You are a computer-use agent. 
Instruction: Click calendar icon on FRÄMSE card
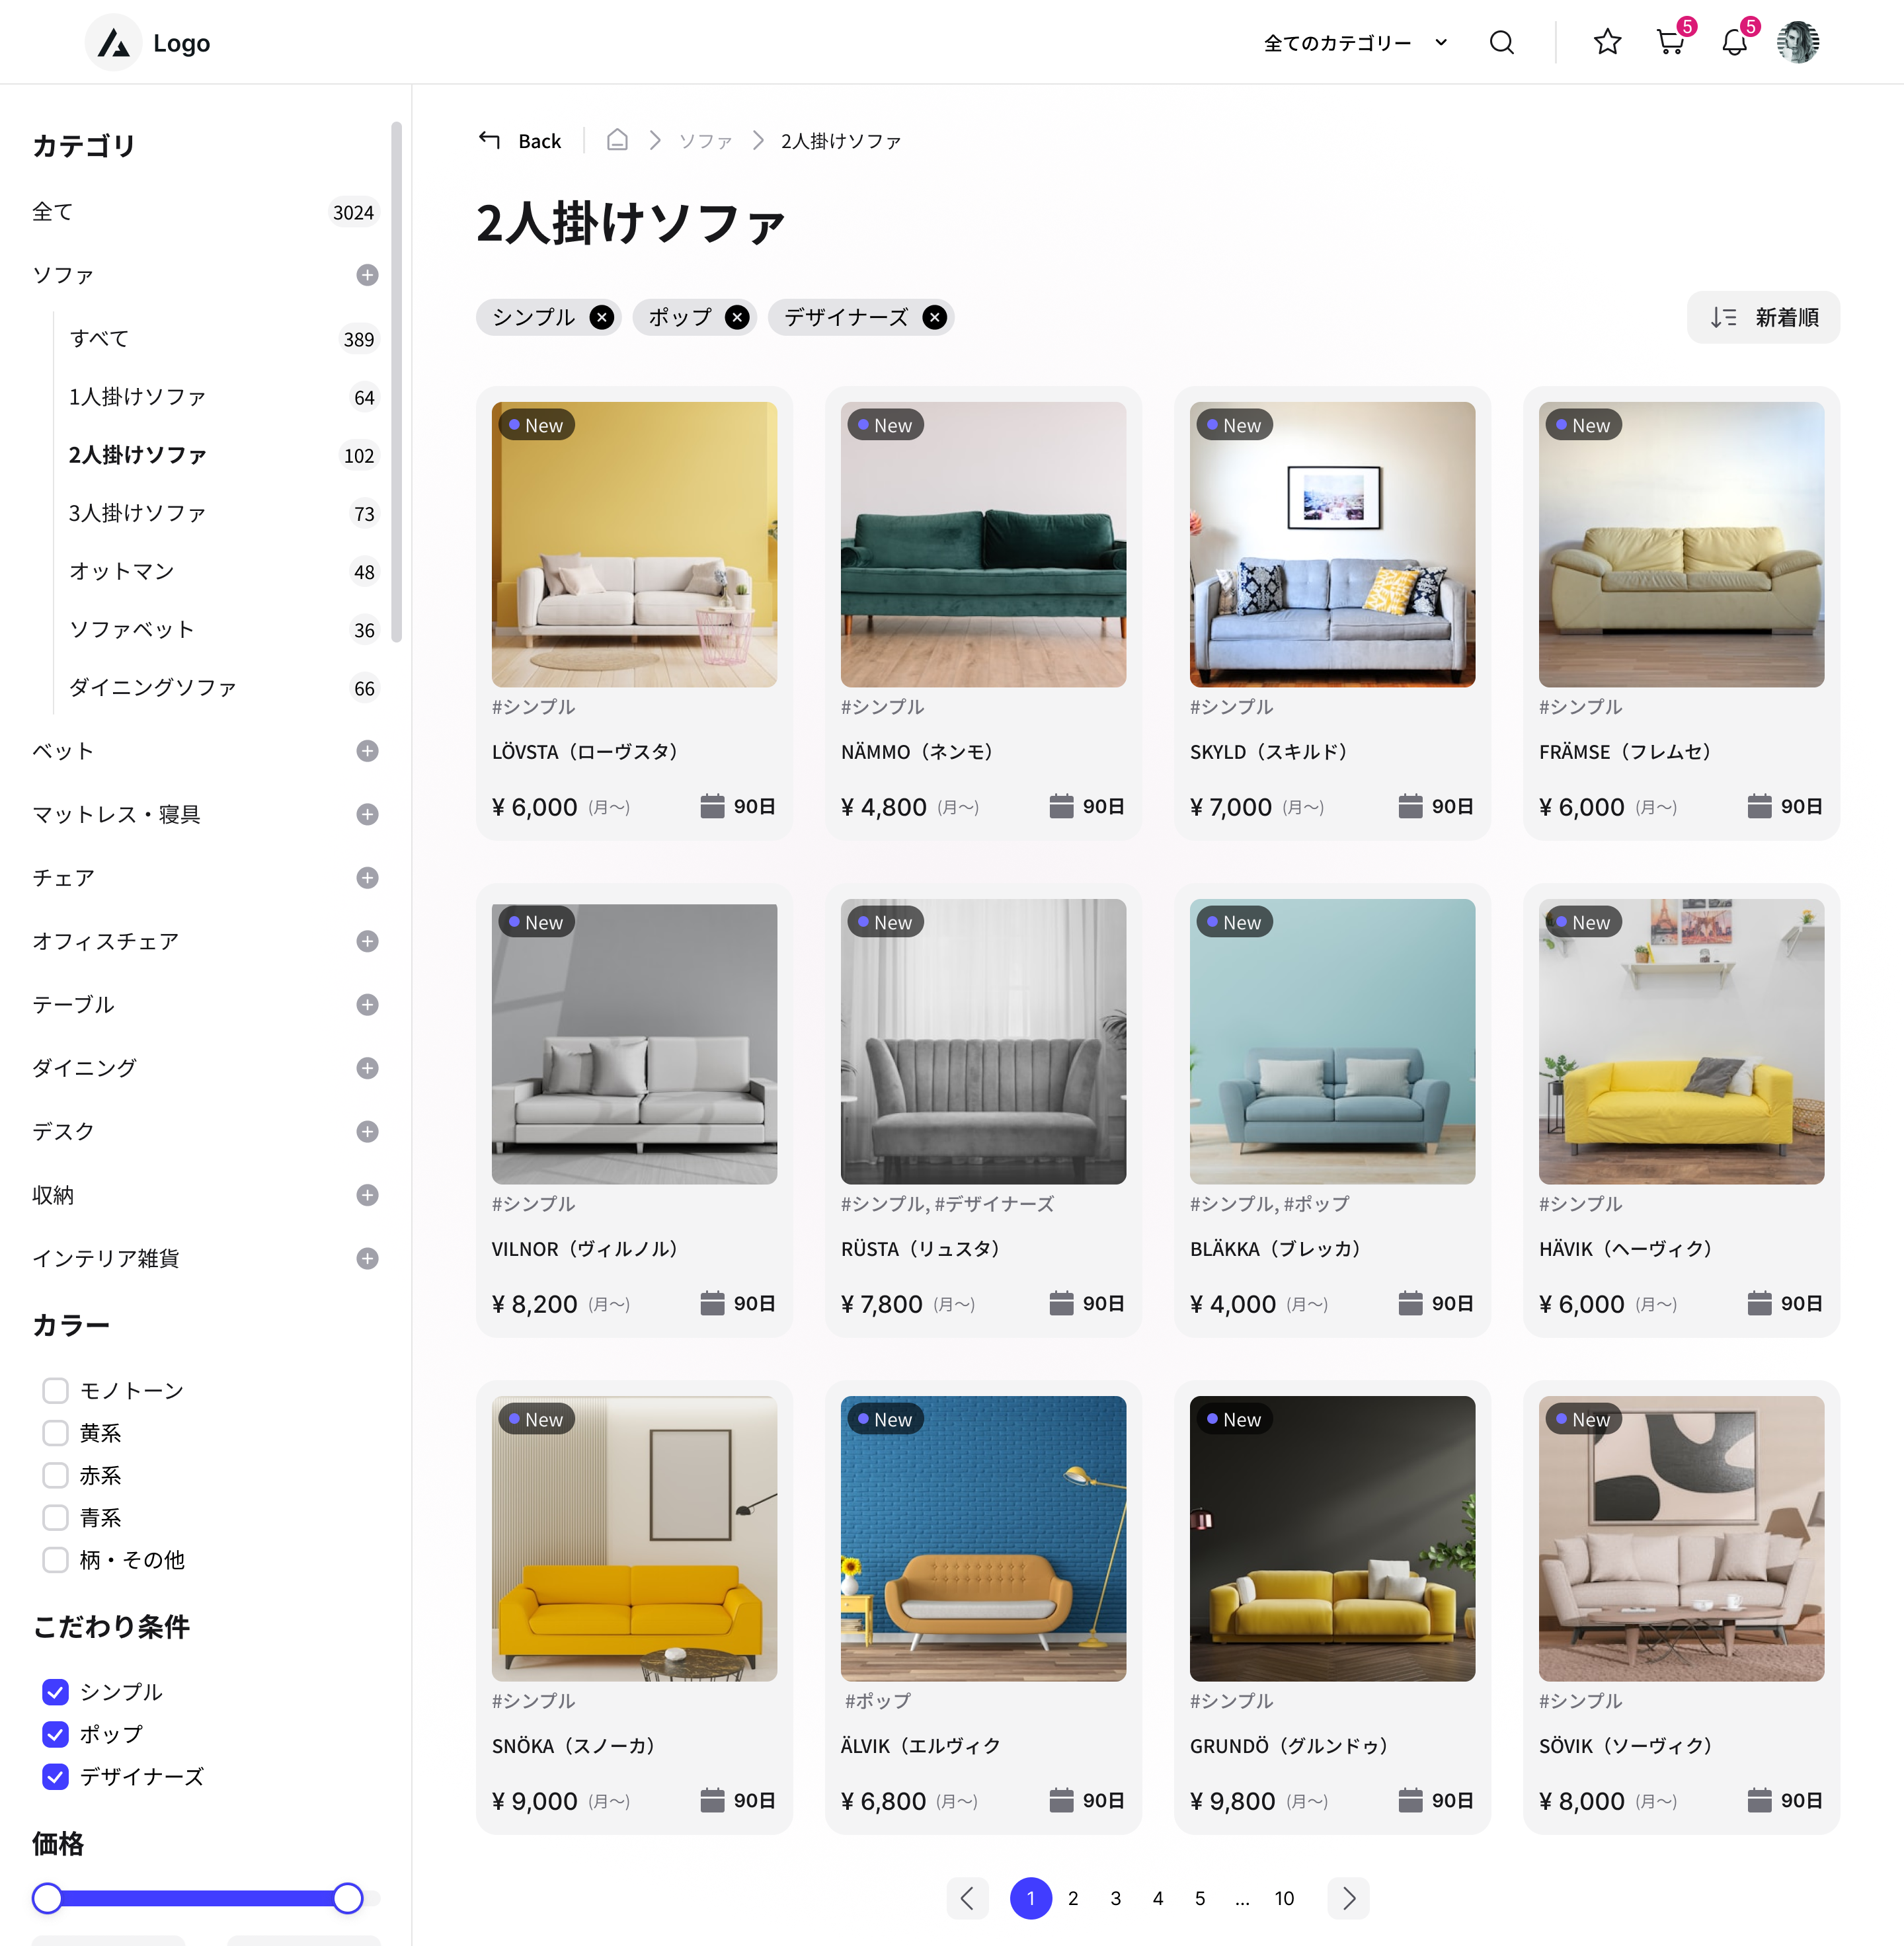1759,806
